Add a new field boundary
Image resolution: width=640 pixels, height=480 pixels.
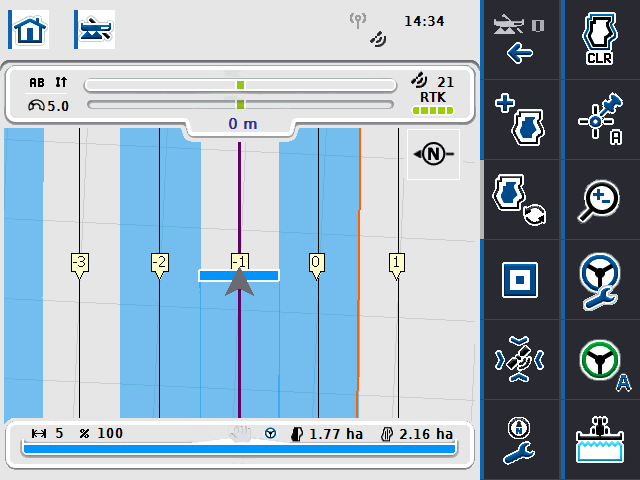[x=520, y=120]
